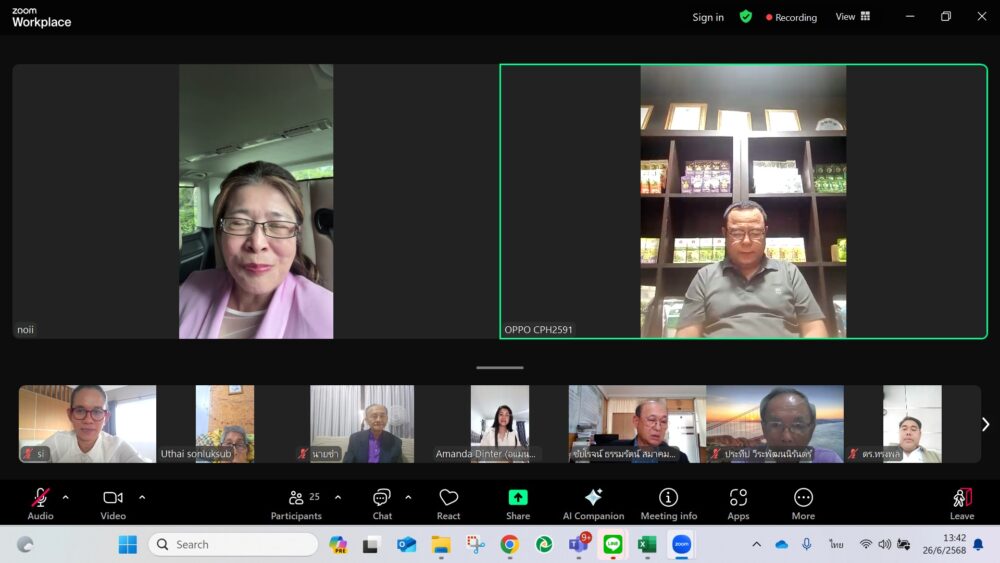Click the React heart icon
The height and width of the screenshot is (563, 1000).
(x=448, y=503)
